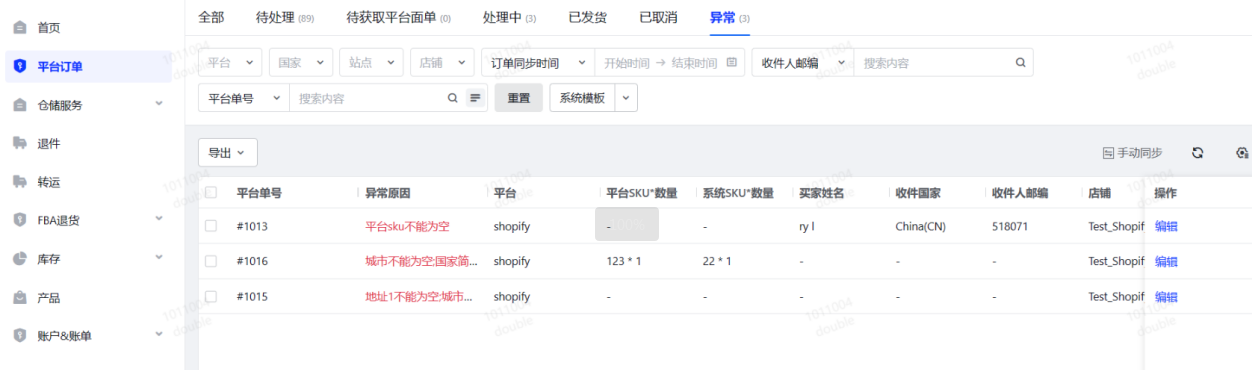Screen dimensions: 1252x370
Task: Click the red text 城市不能为空;国家简...
Action: click(x=421, y=261)
